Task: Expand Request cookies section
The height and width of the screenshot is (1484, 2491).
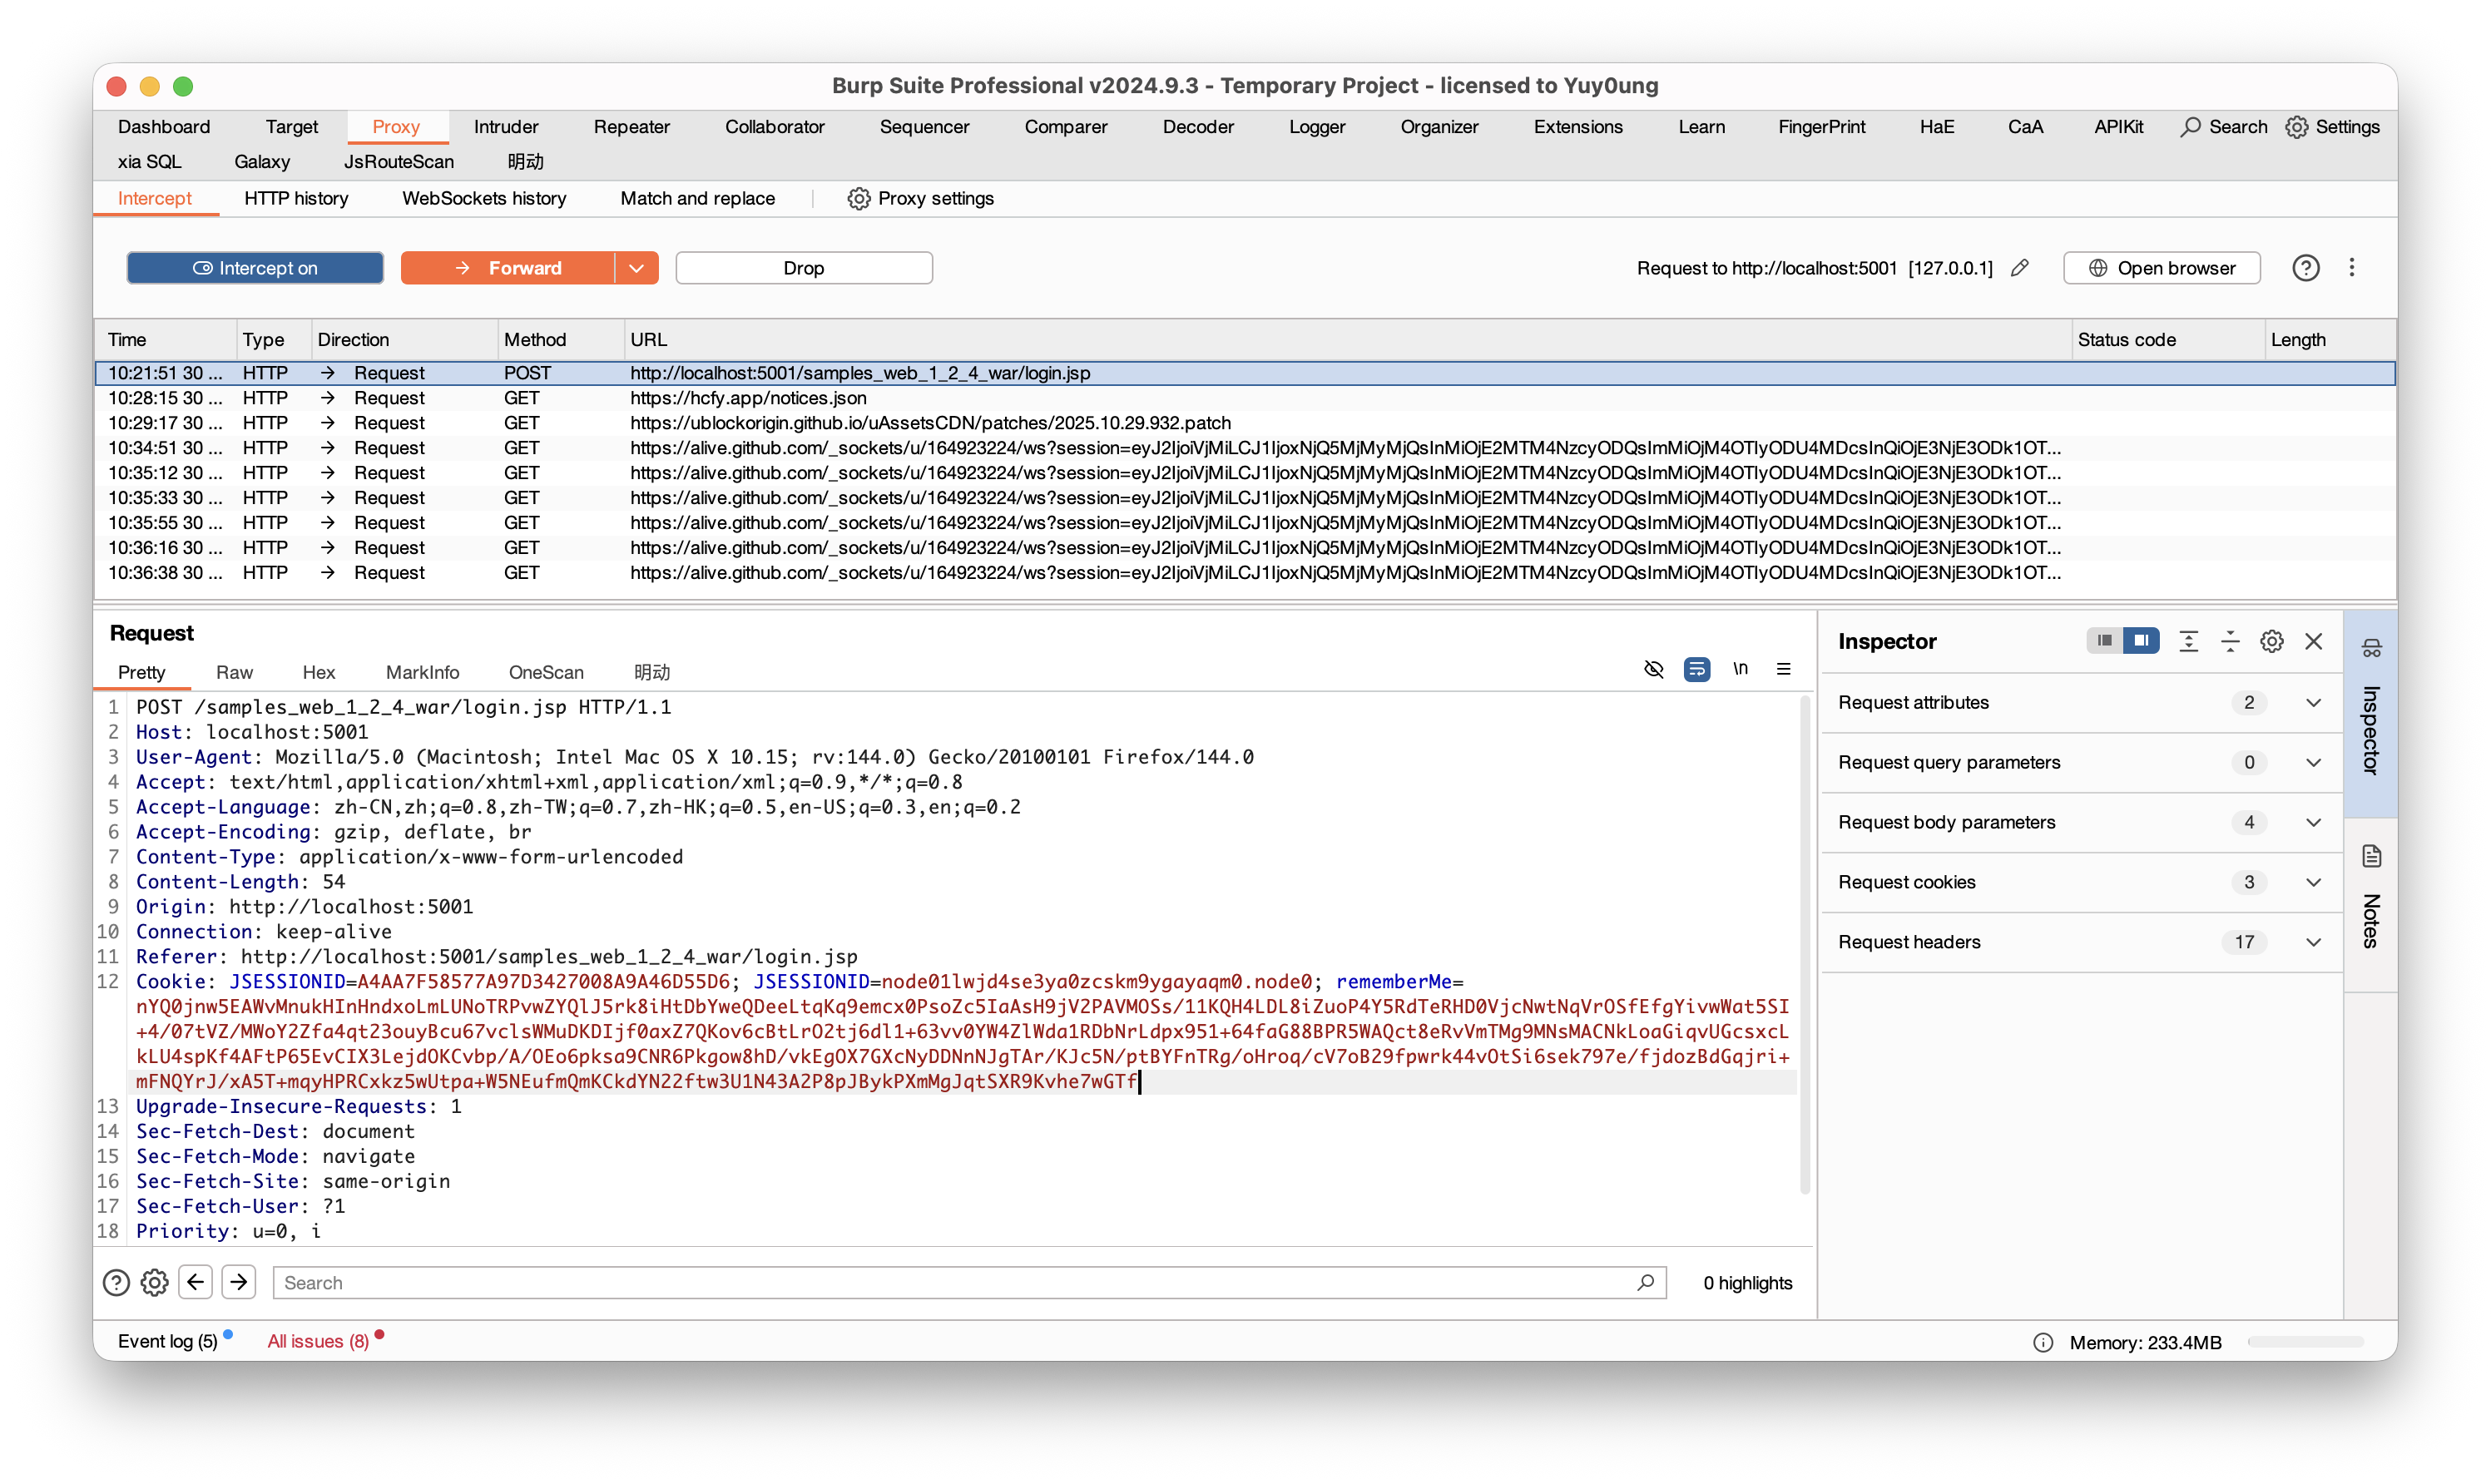Action: [x=2312, y=882]
